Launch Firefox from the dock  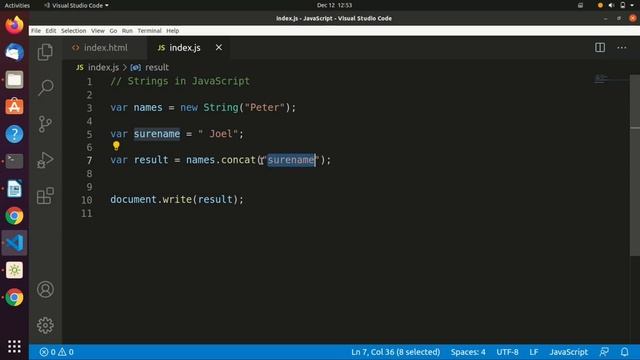[x=14, y=25]
